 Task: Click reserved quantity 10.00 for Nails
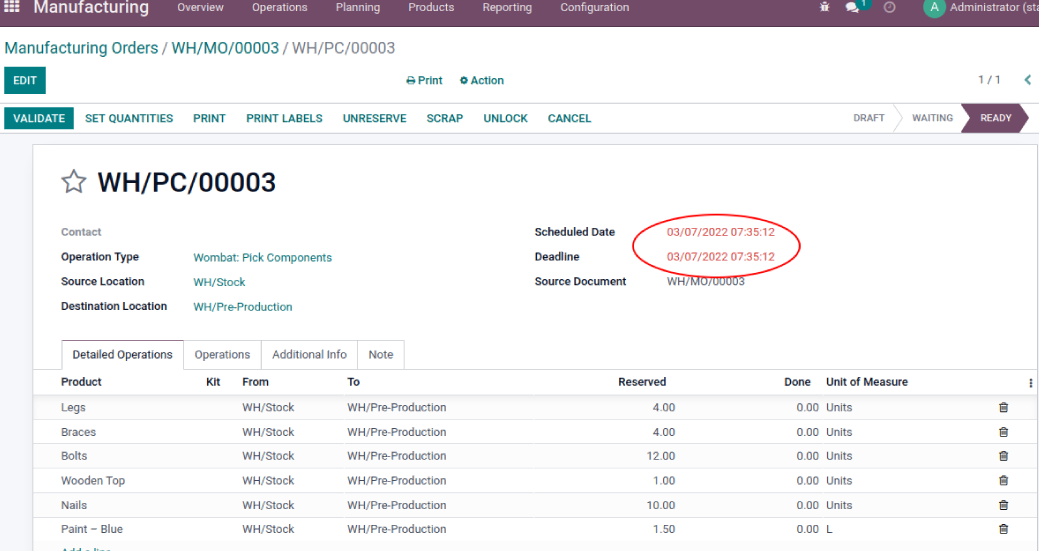tap(661, 505)
